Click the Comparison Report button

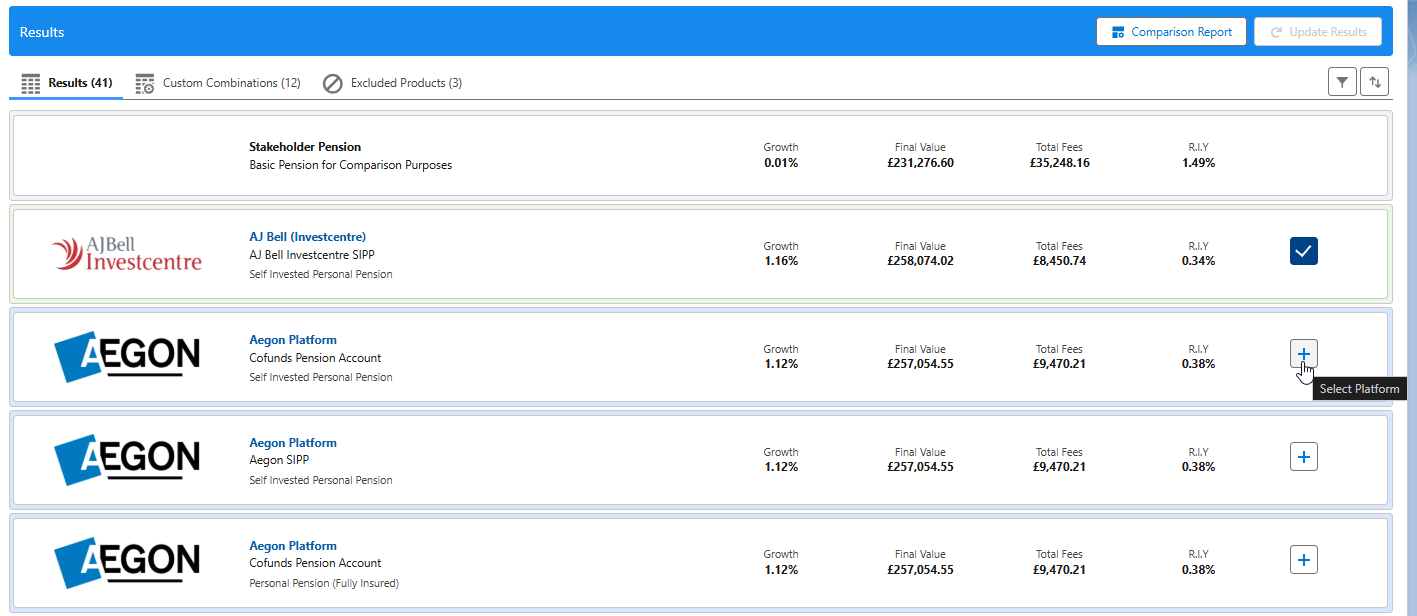[1172, 32]
